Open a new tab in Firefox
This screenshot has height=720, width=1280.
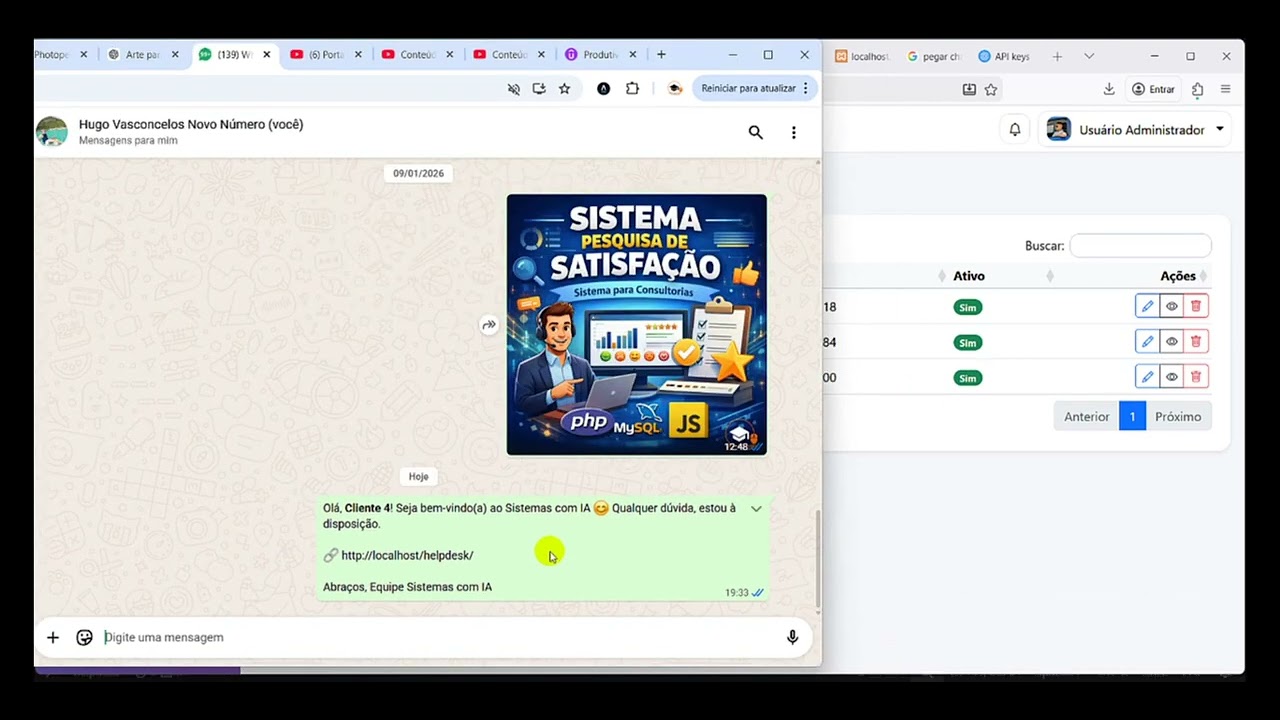click(1057, 56)
